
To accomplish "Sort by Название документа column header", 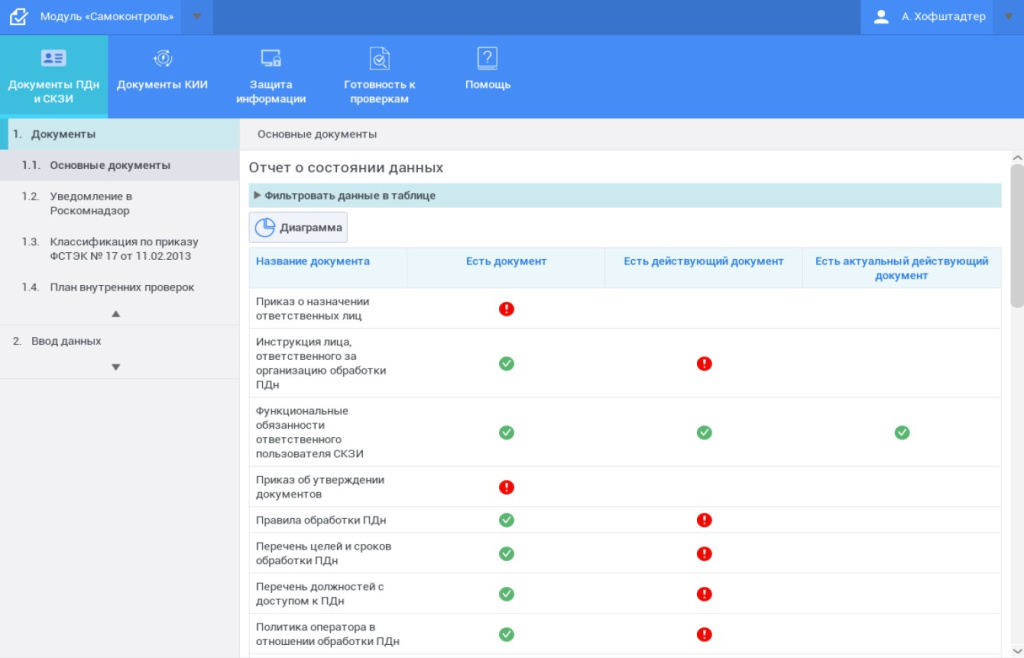I will click(x=313, y=261).
